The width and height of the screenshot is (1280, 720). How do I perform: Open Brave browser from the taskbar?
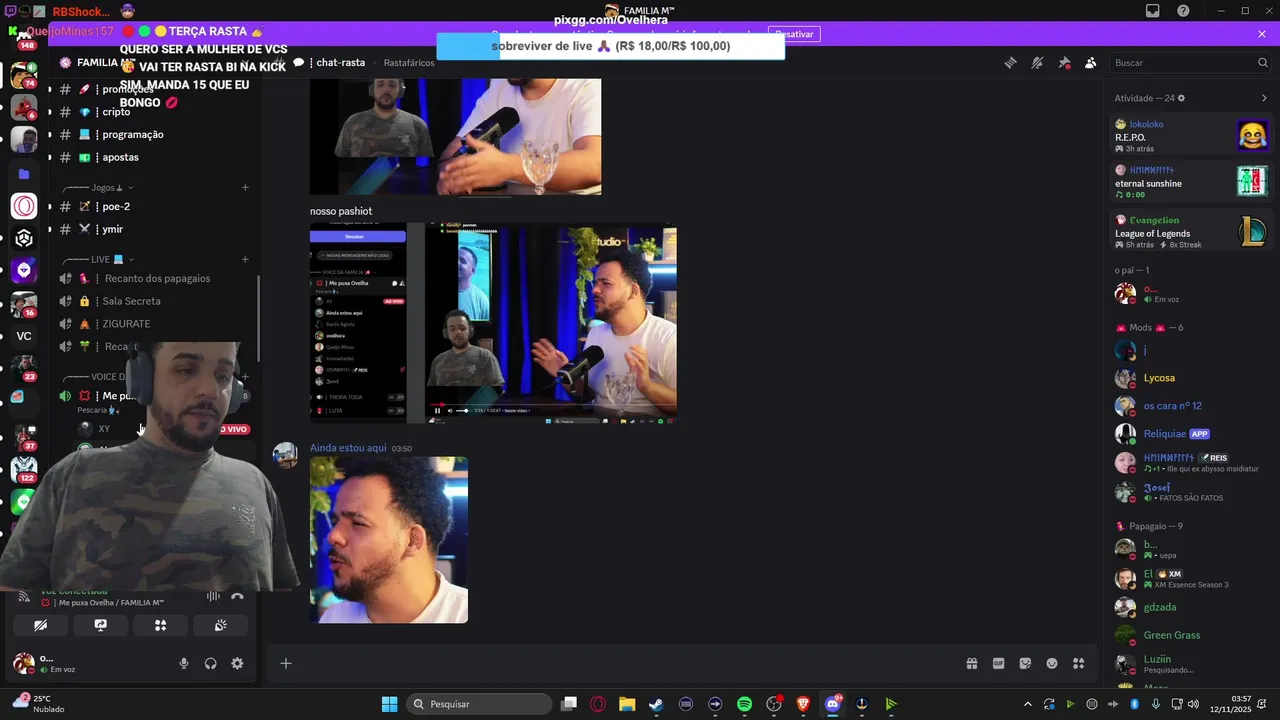pyautogui.click(x=803, y=704)
